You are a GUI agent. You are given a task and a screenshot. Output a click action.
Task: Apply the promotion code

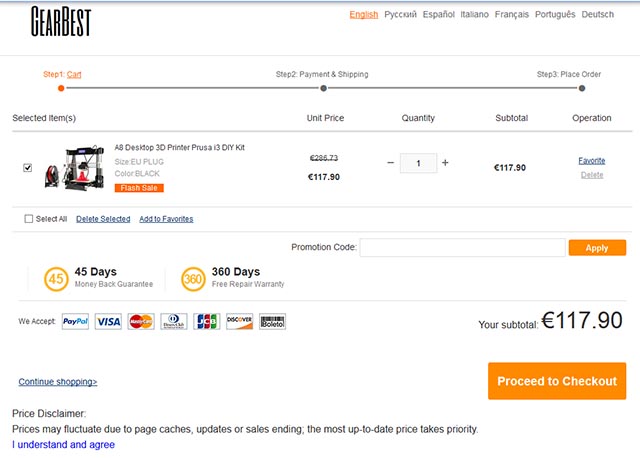(597, 248)
